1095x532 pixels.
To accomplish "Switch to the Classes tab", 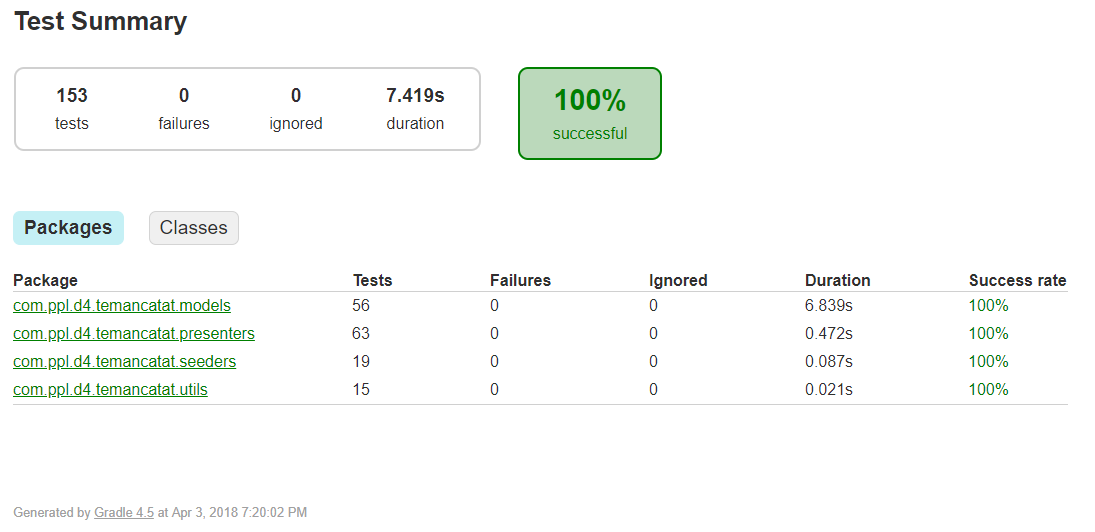I will pyautogui.click(x=193, y=228).
